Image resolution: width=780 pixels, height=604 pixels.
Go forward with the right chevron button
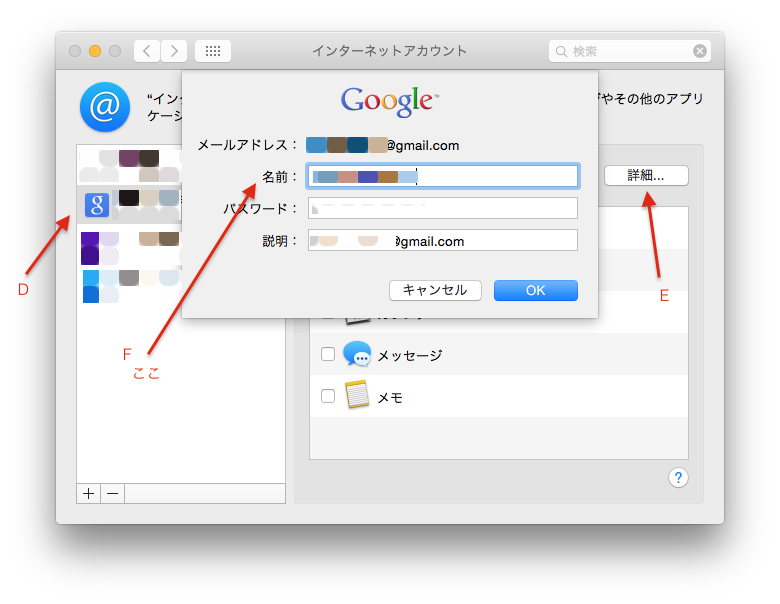coord(174,51)
